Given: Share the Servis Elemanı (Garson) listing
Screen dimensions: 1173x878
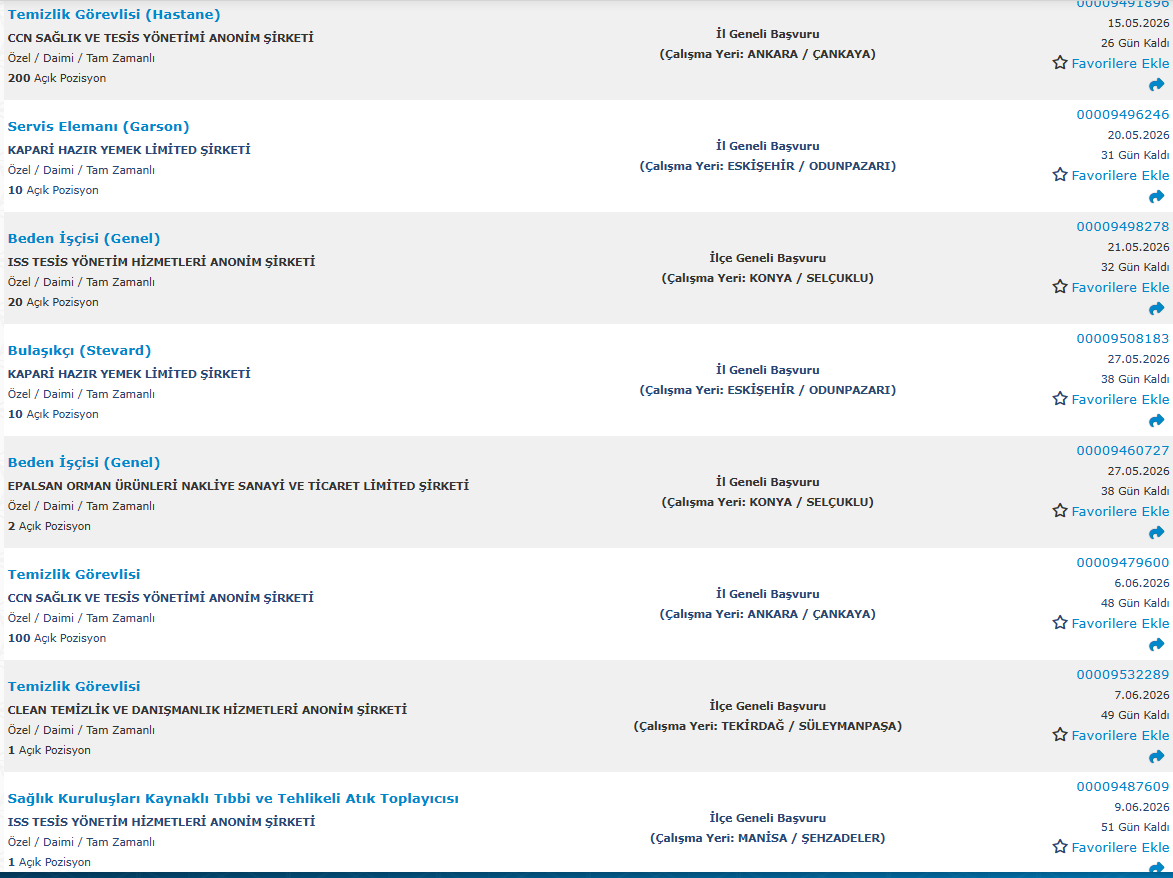Looking at the screenshot, I should [1156, 197].
